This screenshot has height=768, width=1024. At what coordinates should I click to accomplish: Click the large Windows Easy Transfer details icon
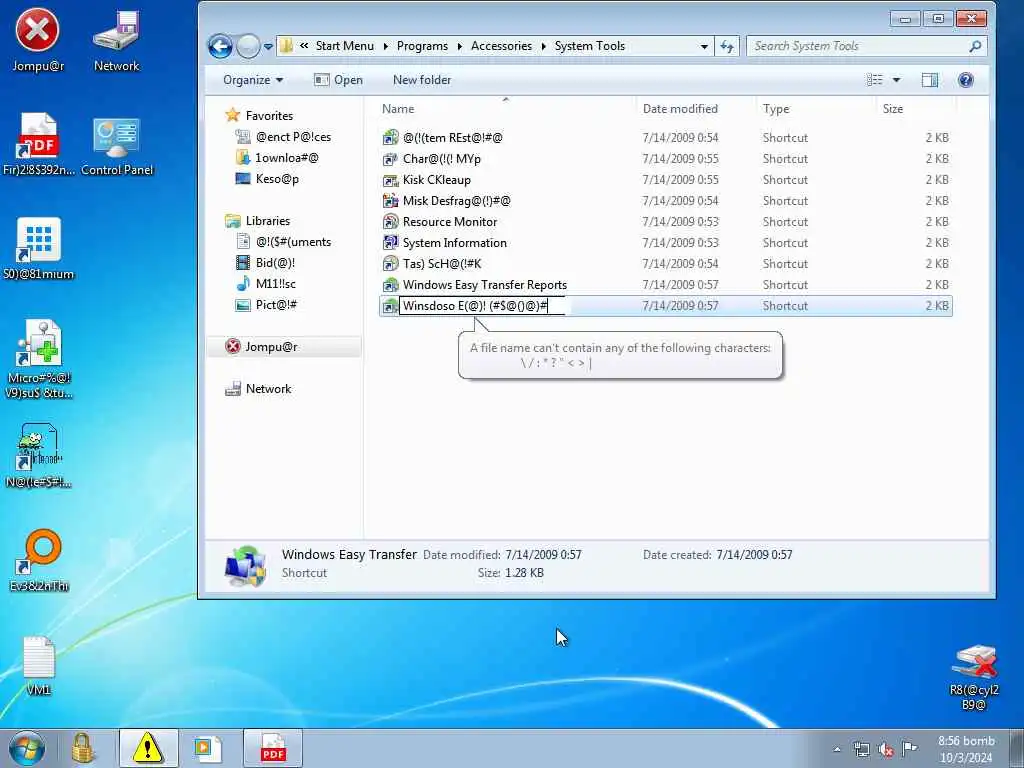pos(246,566)
